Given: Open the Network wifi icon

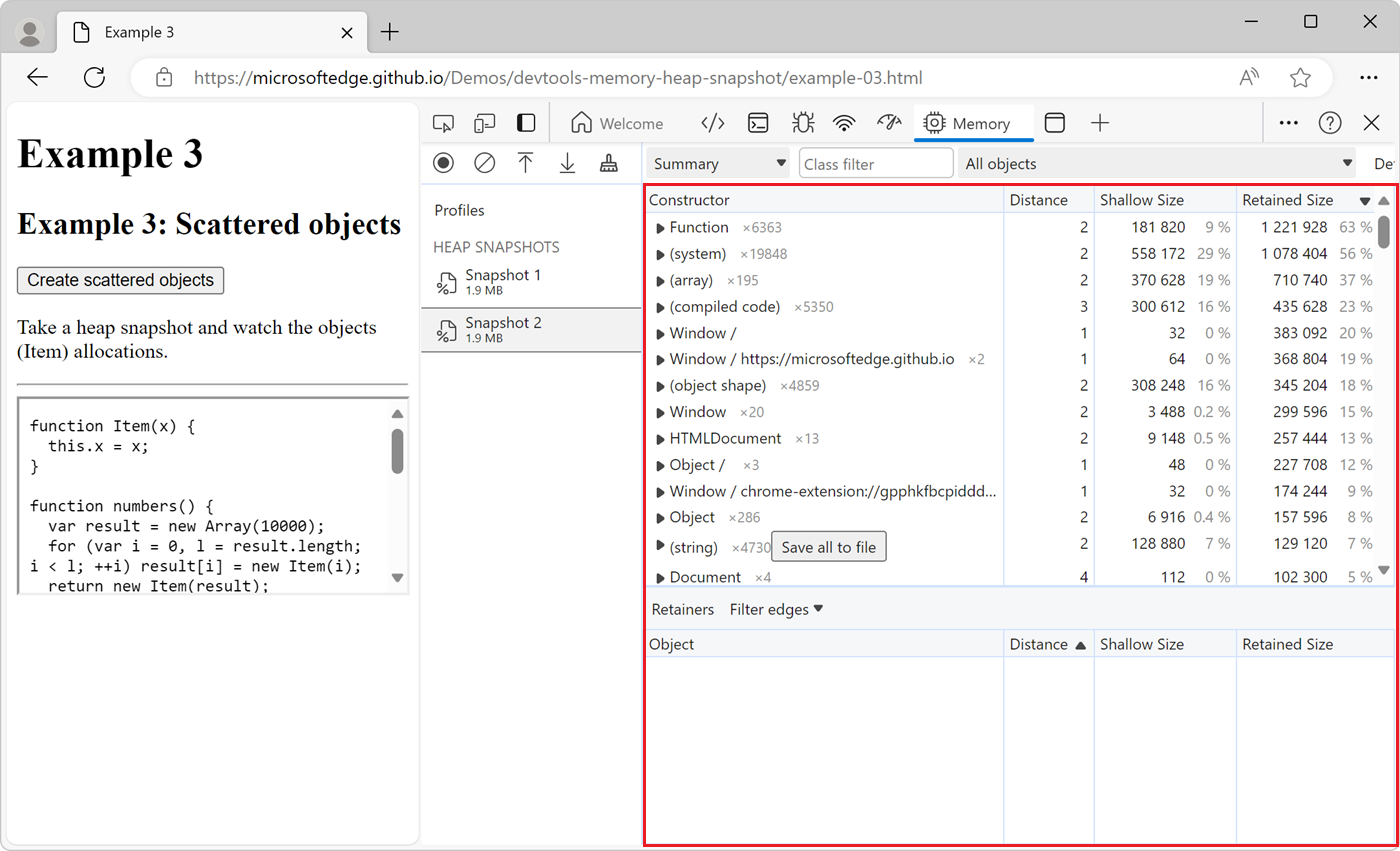Looking at the screenshot, I should (x=844, y=122).
